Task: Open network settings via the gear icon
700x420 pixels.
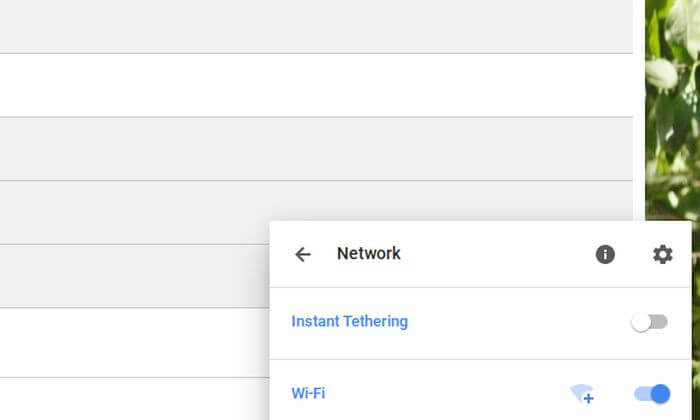Action: [663, 254]
